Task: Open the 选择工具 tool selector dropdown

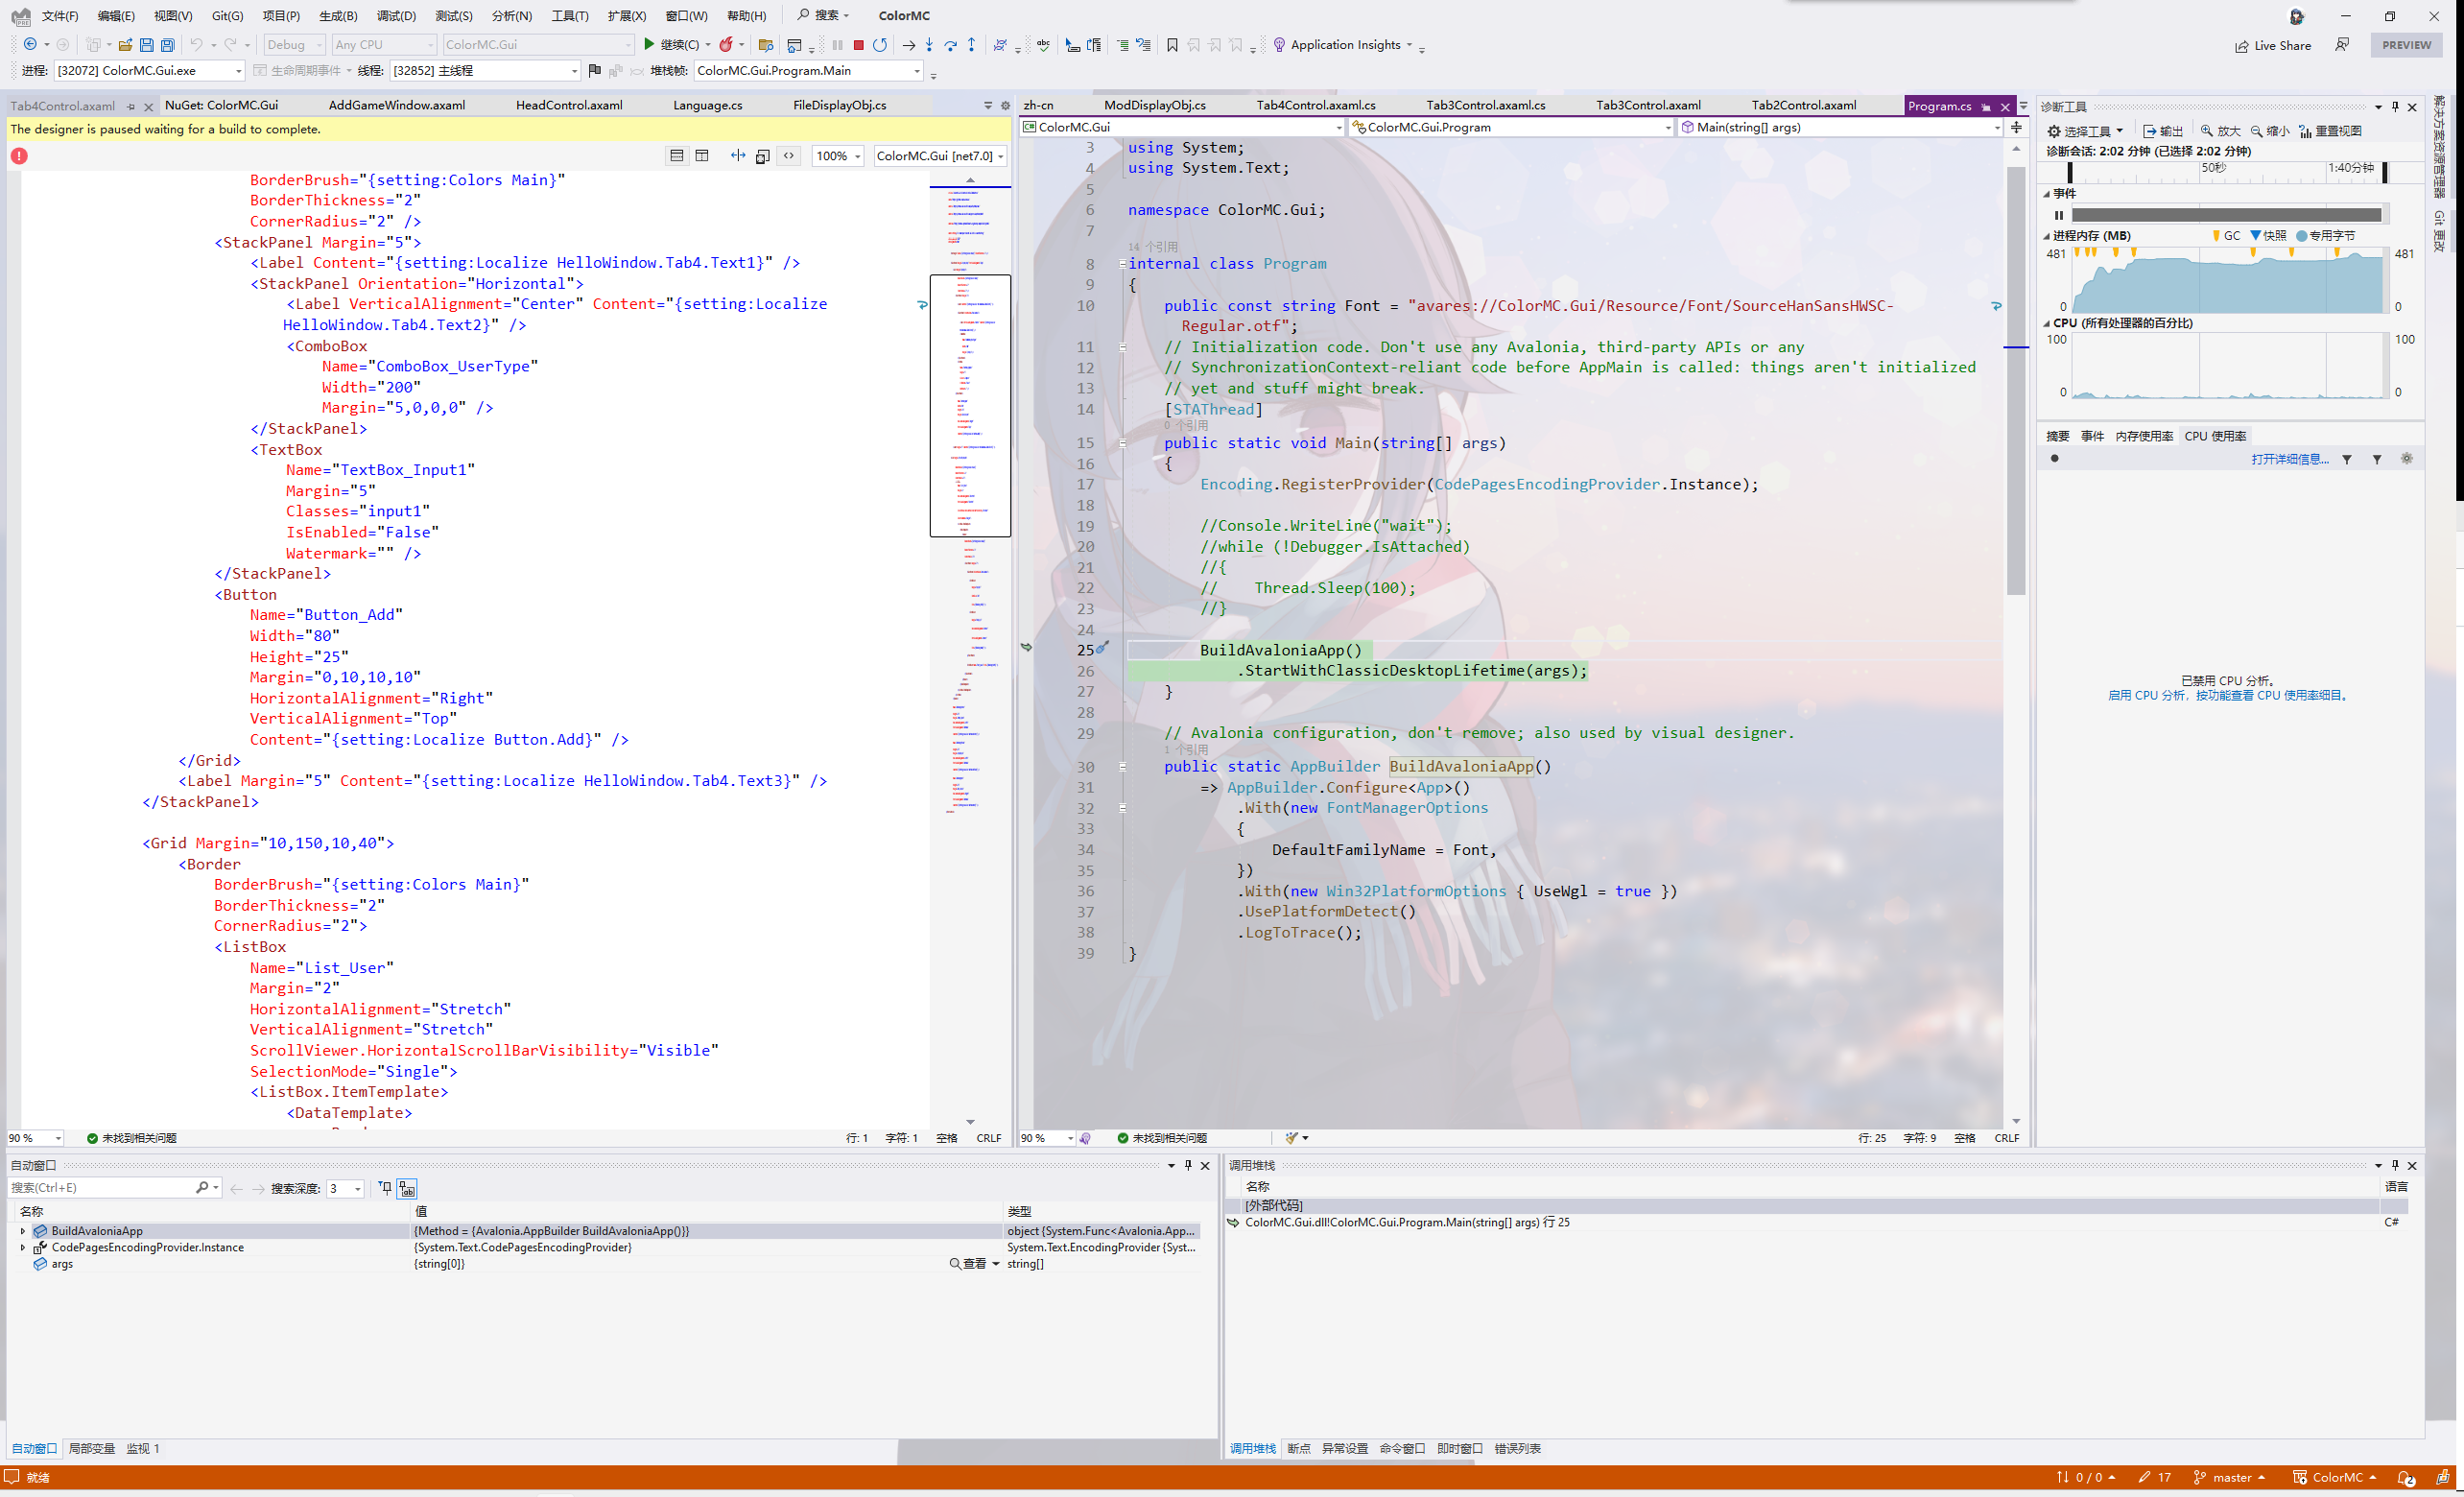Action: click(x=2089, y=131)
